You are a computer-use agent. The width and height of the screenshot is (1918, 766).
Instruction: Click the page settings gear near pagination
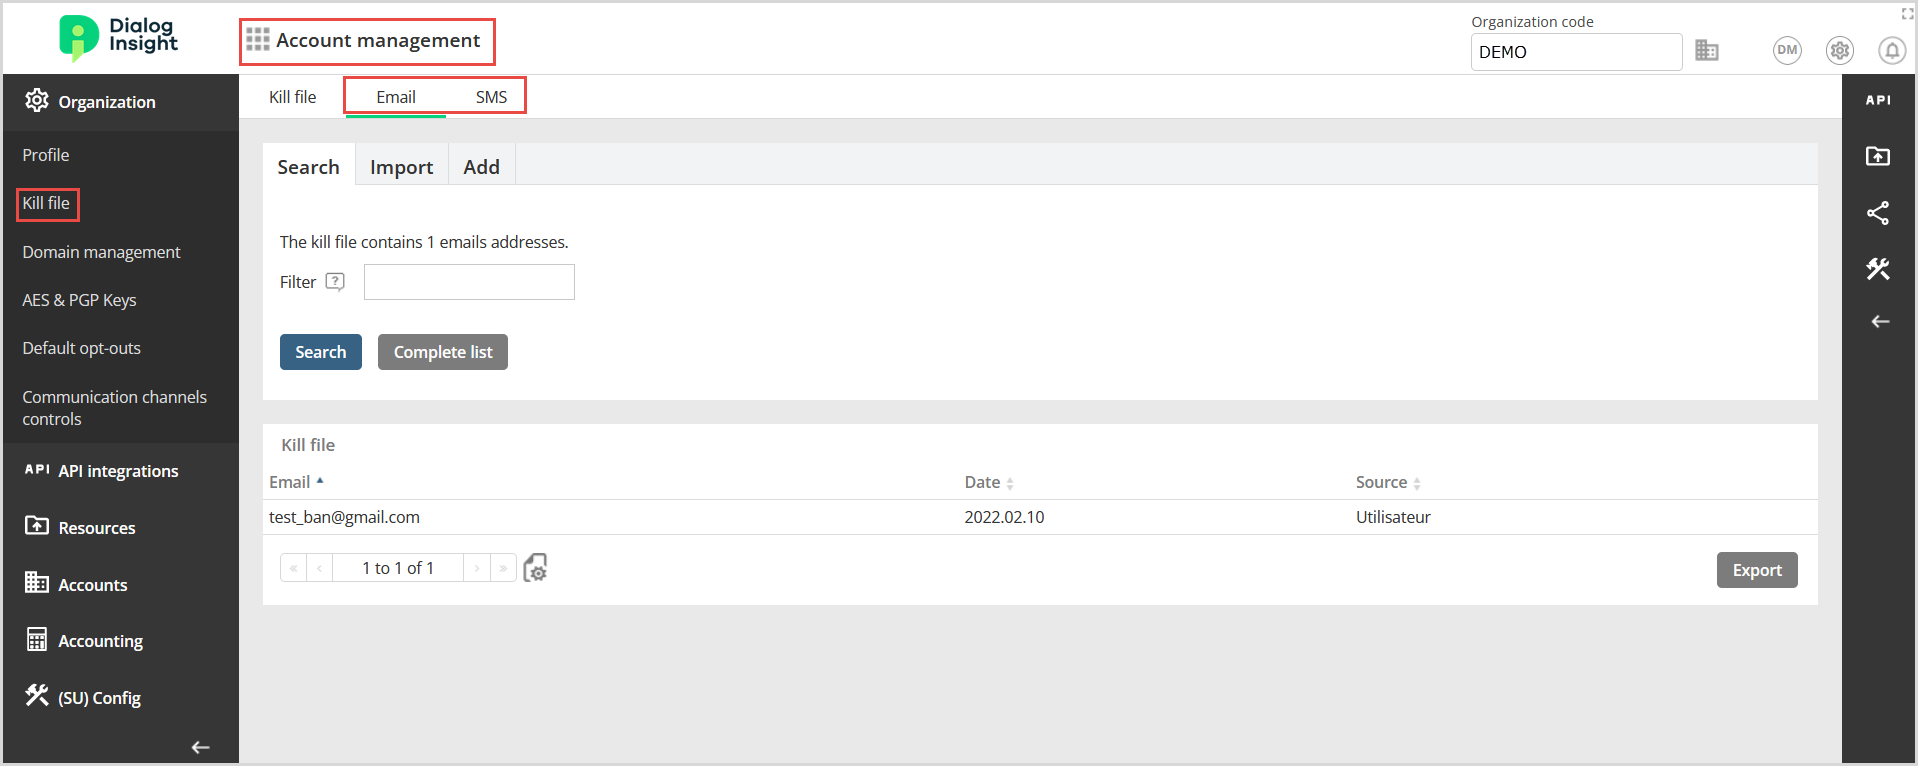[535, 568]
